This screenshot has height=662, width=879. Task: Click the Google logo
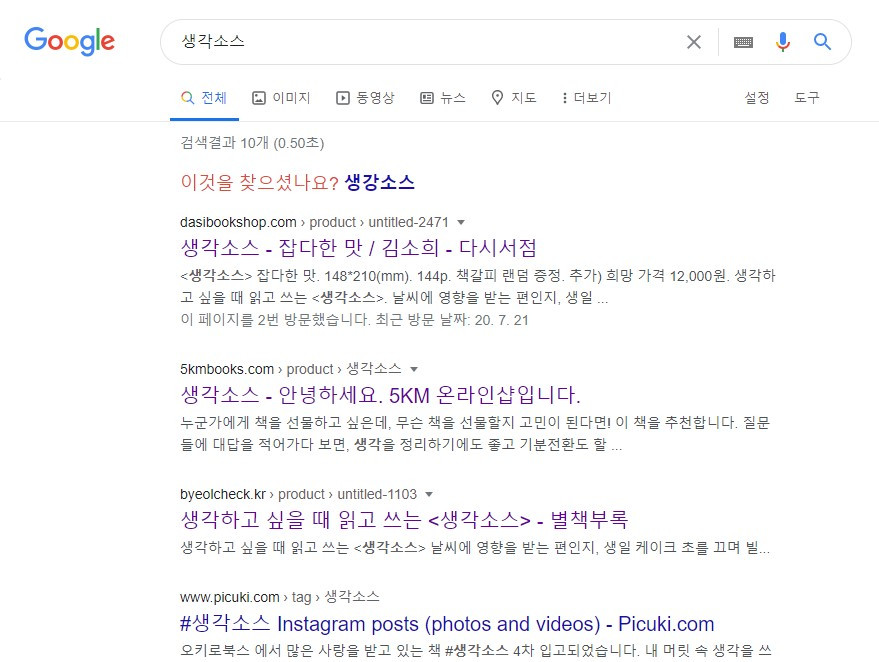pos(70,41)
